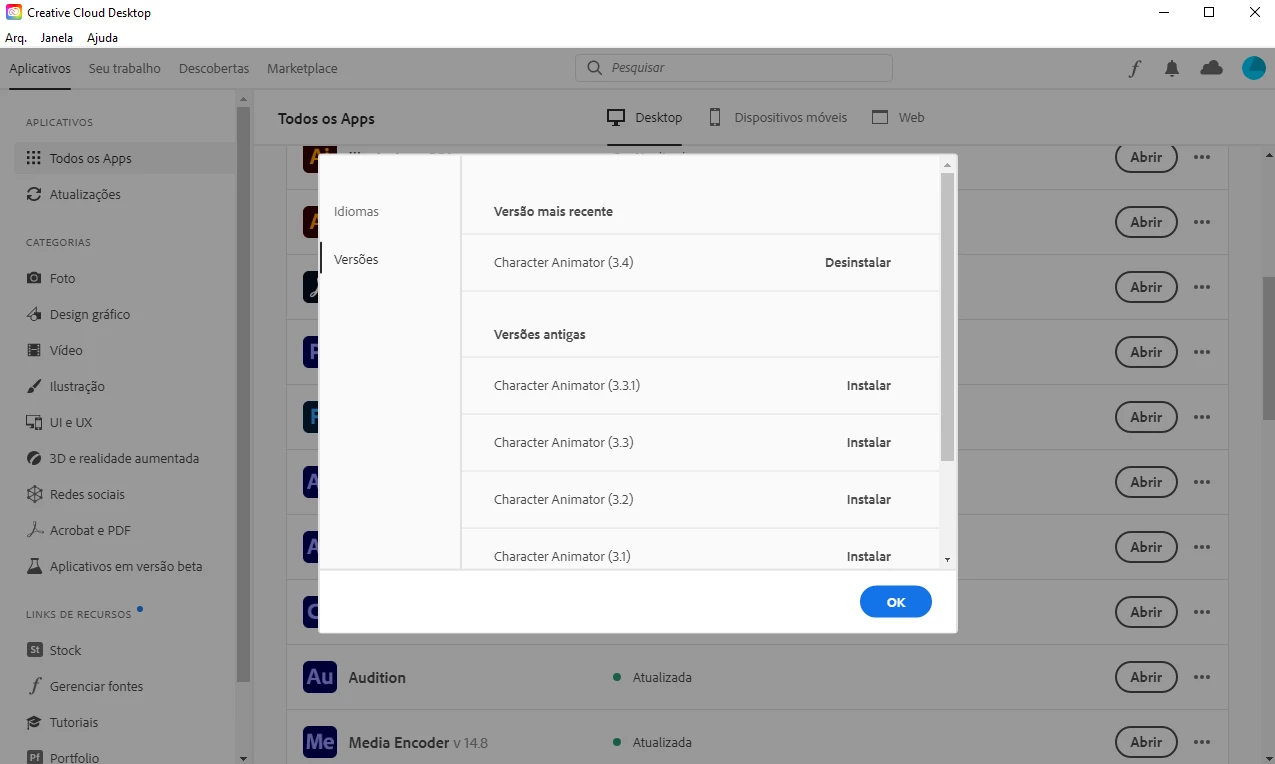Click the Audition app icon
Viewport: 1275px width, 764px height.
click(320, 677)
